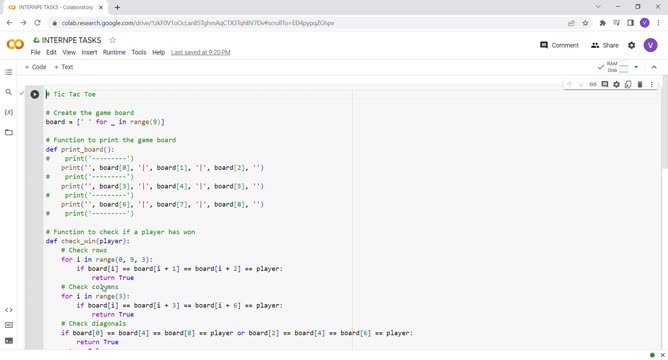Open the Runtime menu

[x=114, y=52]
